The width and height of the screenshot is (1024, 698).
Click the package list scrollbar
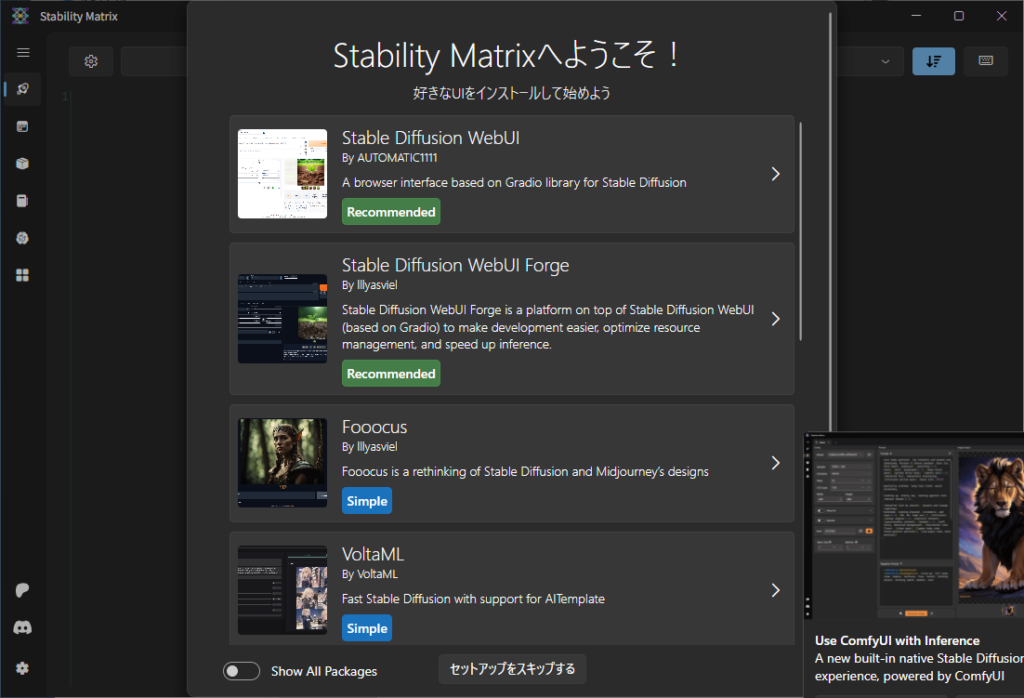pos(800,231)
